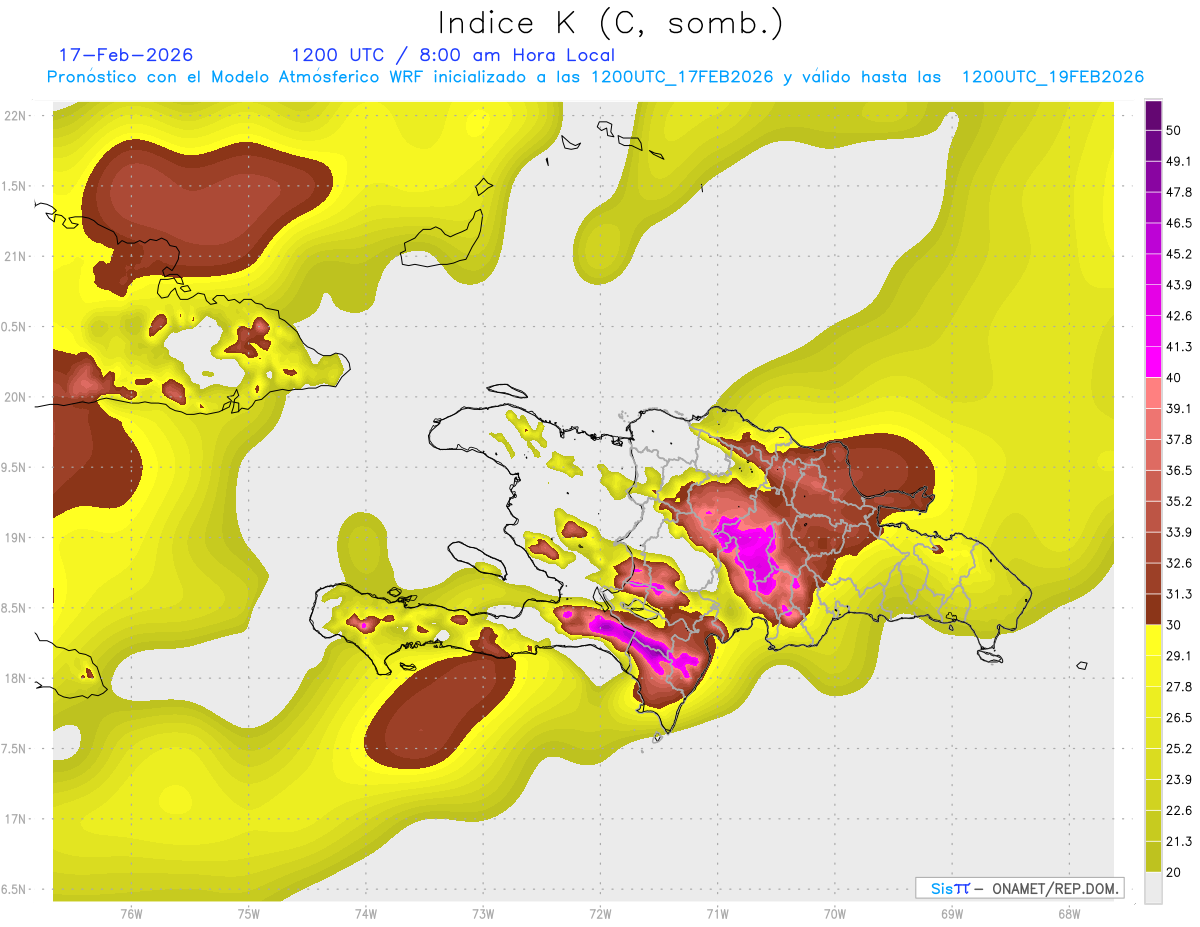The height and width of the screenshot is (927, 1200).
Task: Select the "19N" latitude label
Action: click(x=16, y=537)
